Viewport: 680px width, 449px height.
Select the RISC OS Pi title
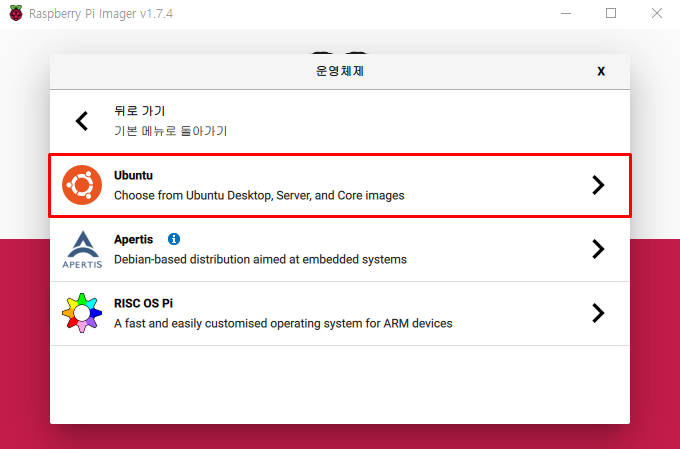[x=143, y=303]
